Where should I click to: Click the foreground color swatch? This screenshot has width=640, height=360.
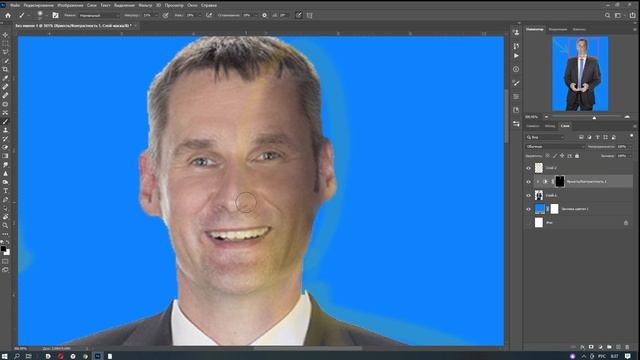click(x=4, y=249)
